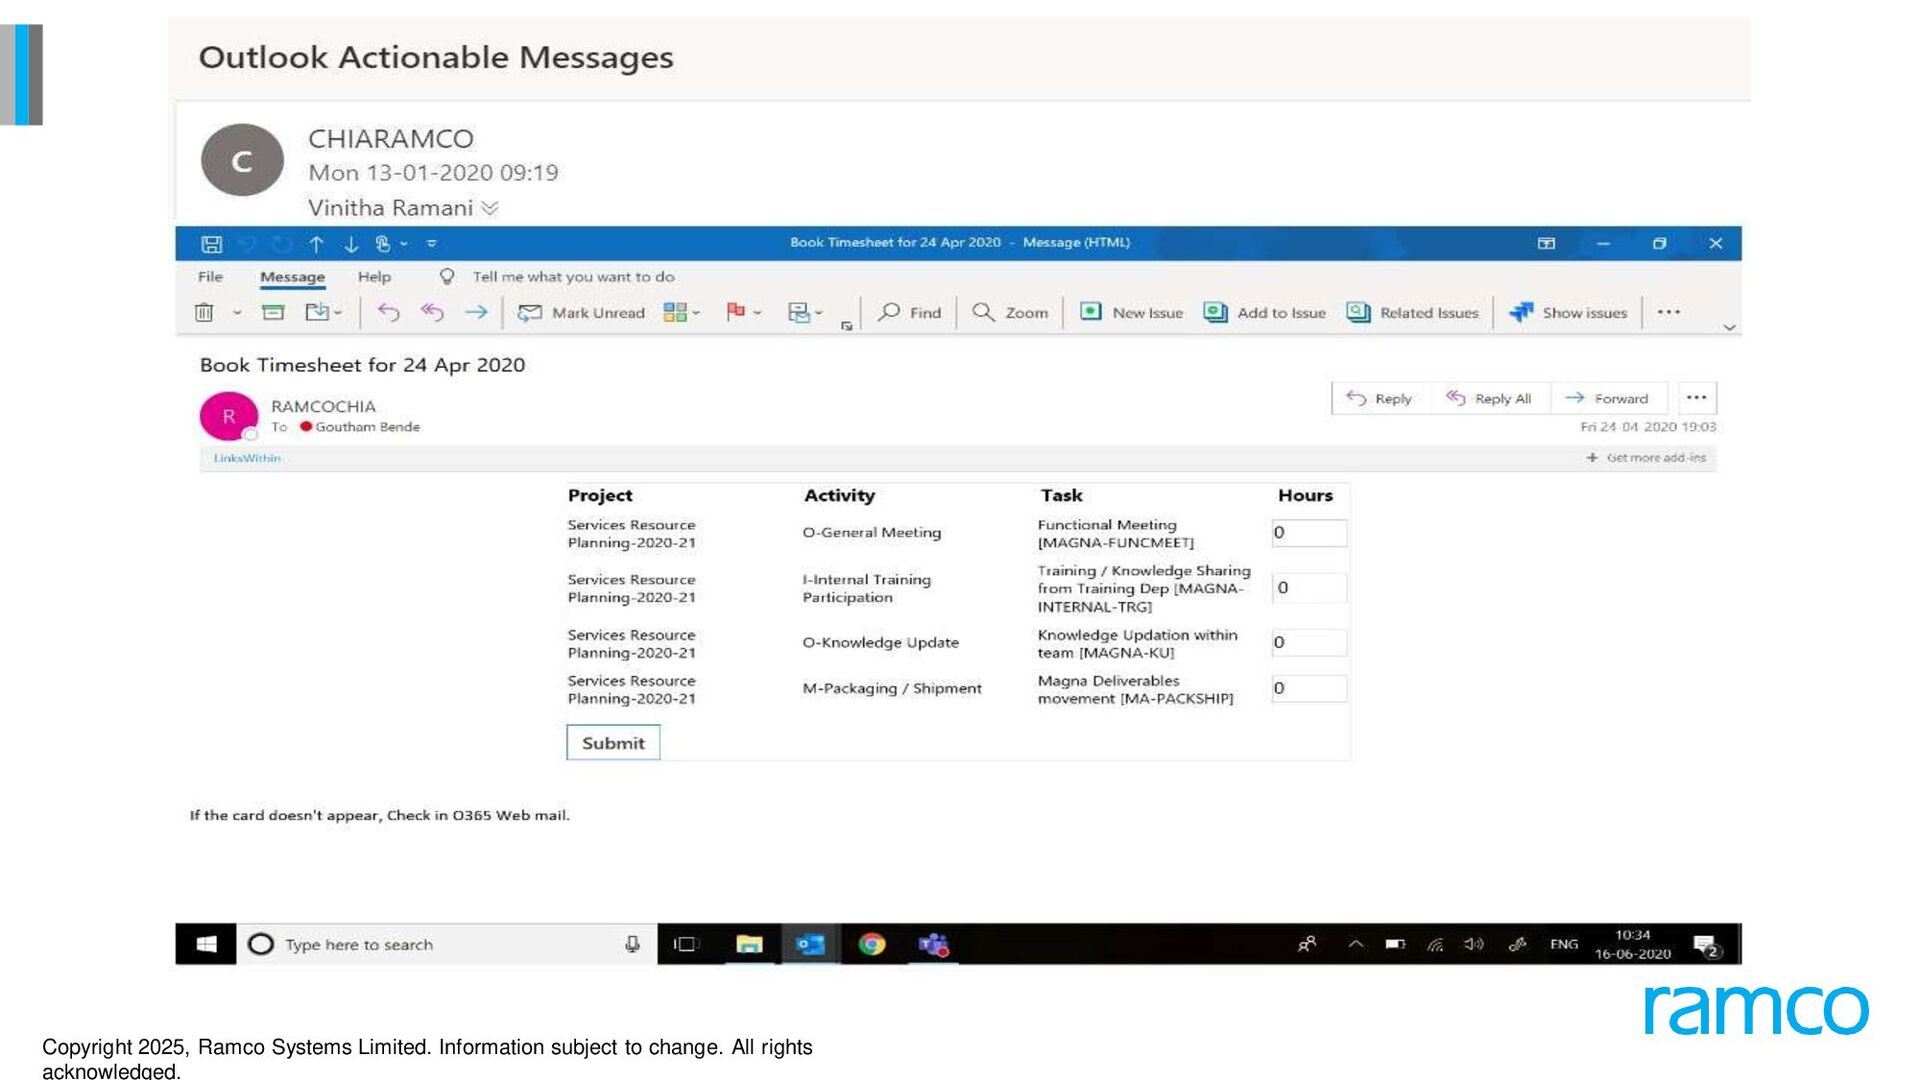Click Hours field for Knowledge Updation
1920x1080 pixels.
pos(1309,643)
